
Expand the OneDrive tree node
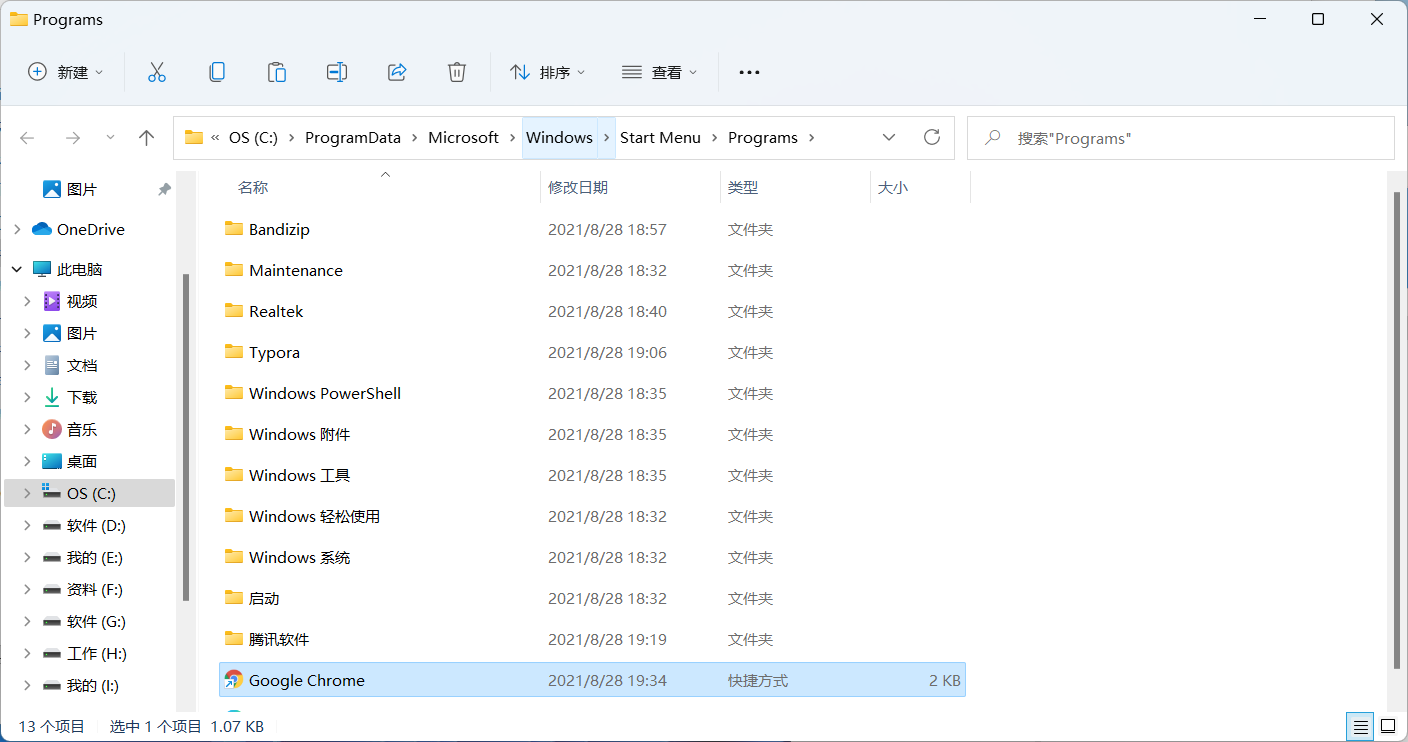click(17, 229)
